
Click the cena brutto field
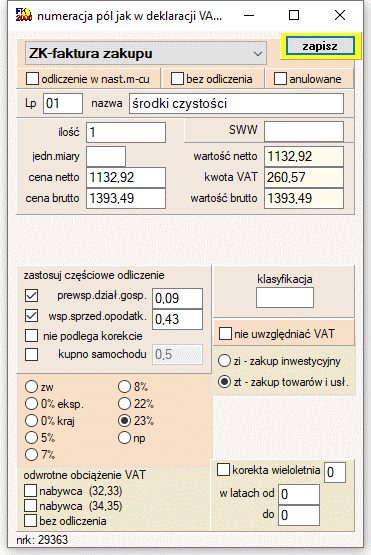point(126,198)
